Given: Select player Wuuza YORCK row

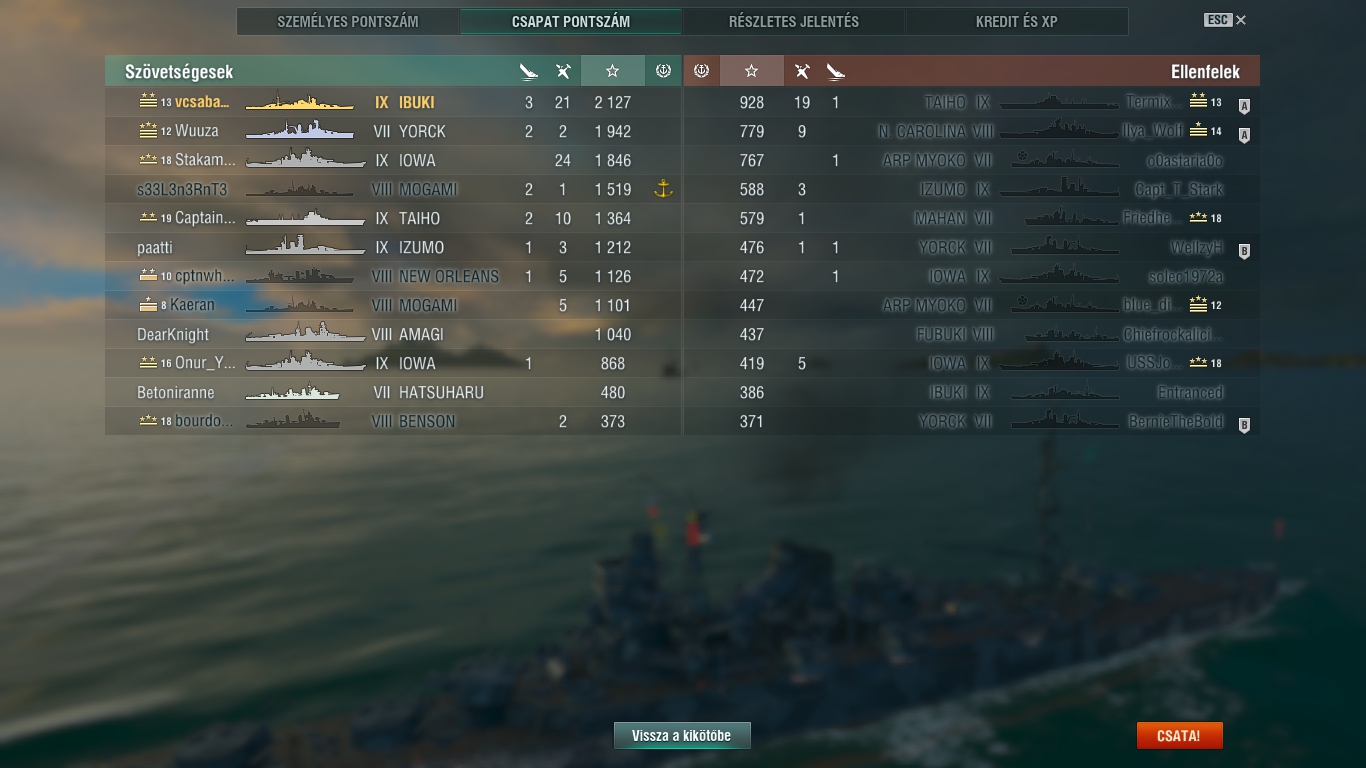Looking at the screenshot, I should point(393,131).
